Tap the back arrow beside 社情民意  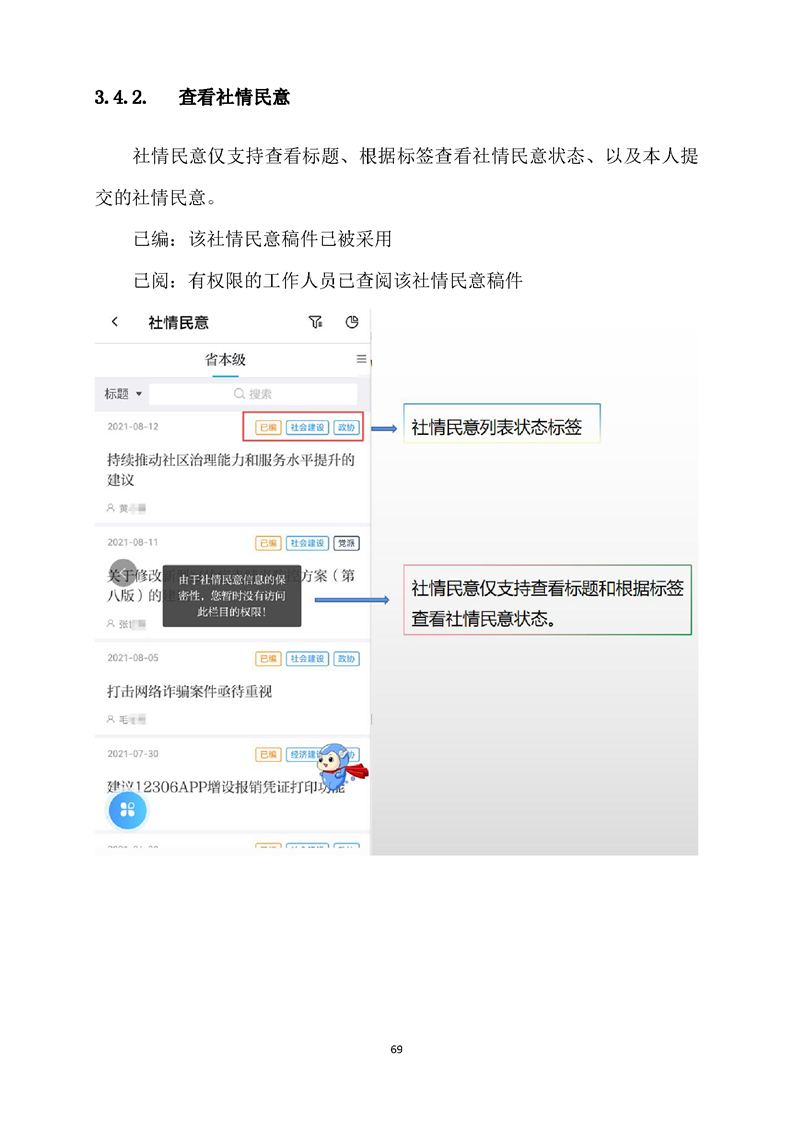coord(115,322)
